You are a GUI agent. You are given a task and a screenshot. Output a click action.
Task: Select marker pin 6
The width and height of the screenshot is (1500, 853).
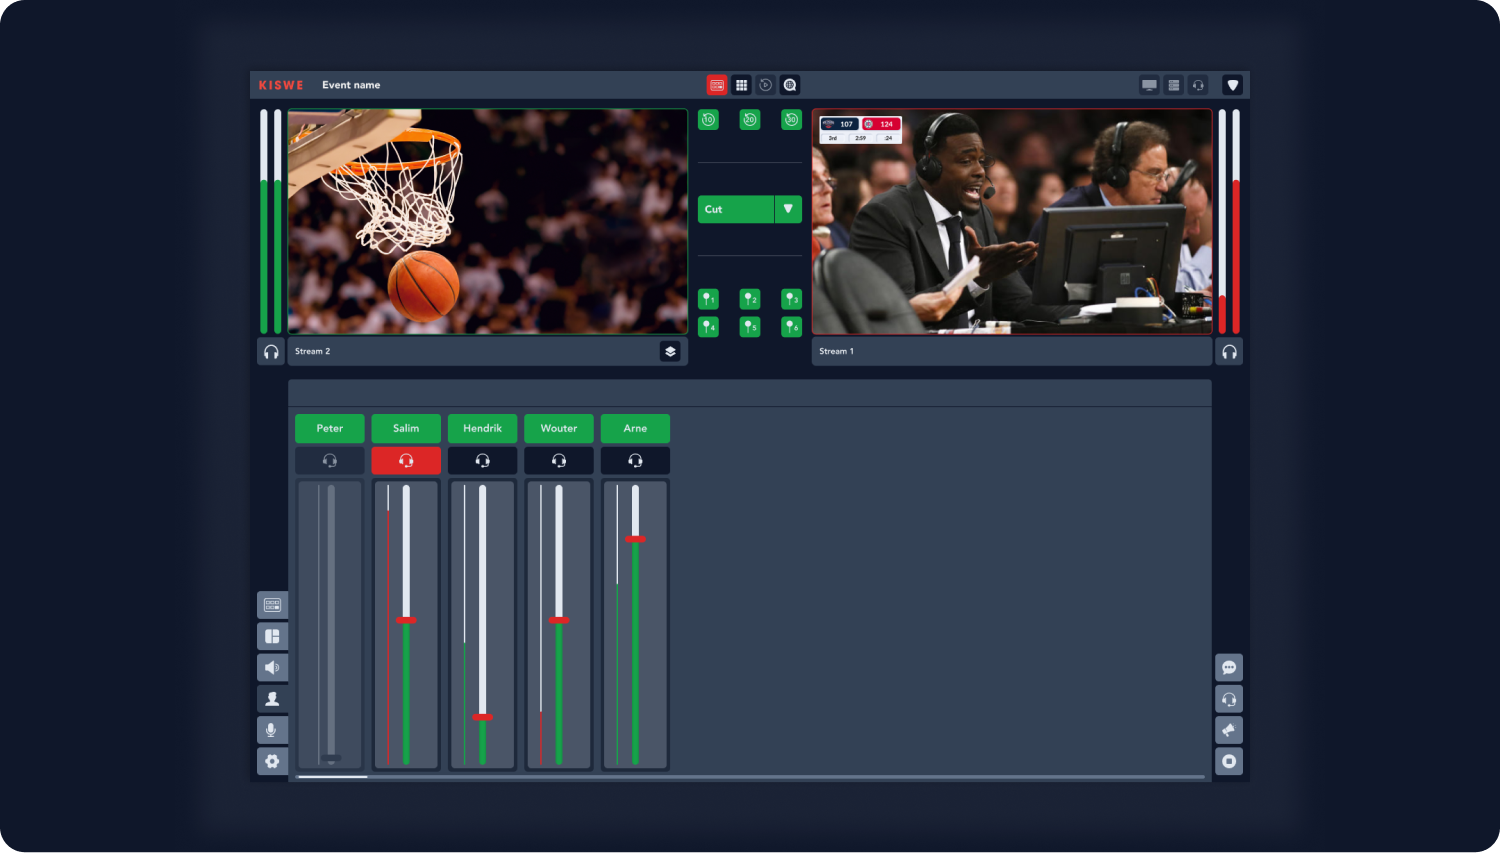tap(791, 327)
